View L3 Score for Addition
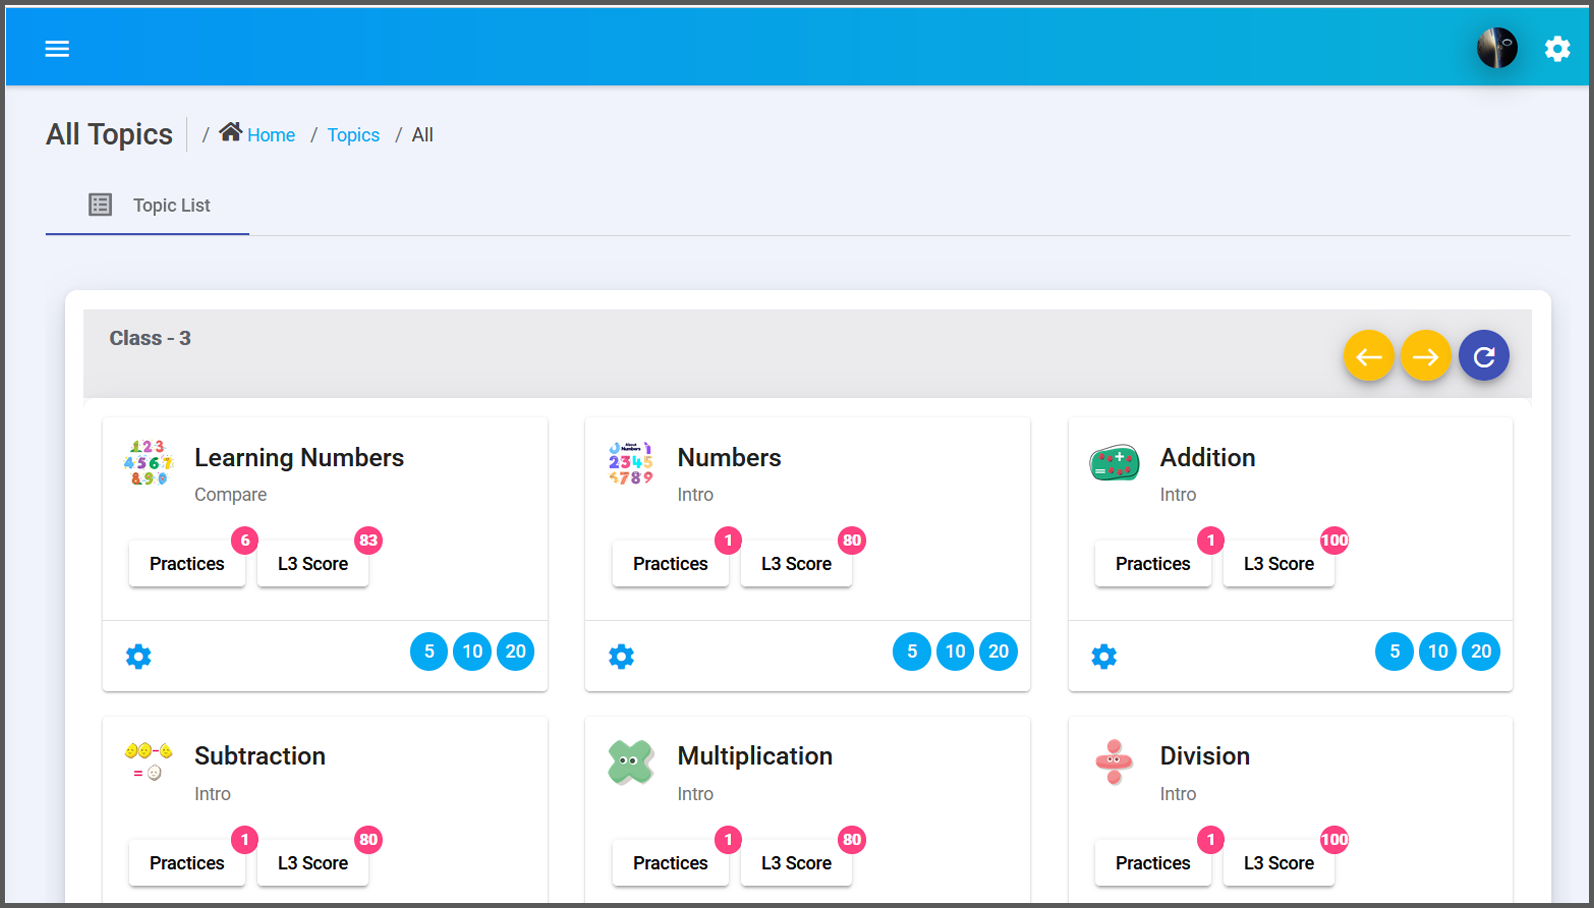The height and width of the screenshot is (908, 1594). (1278, 564)
